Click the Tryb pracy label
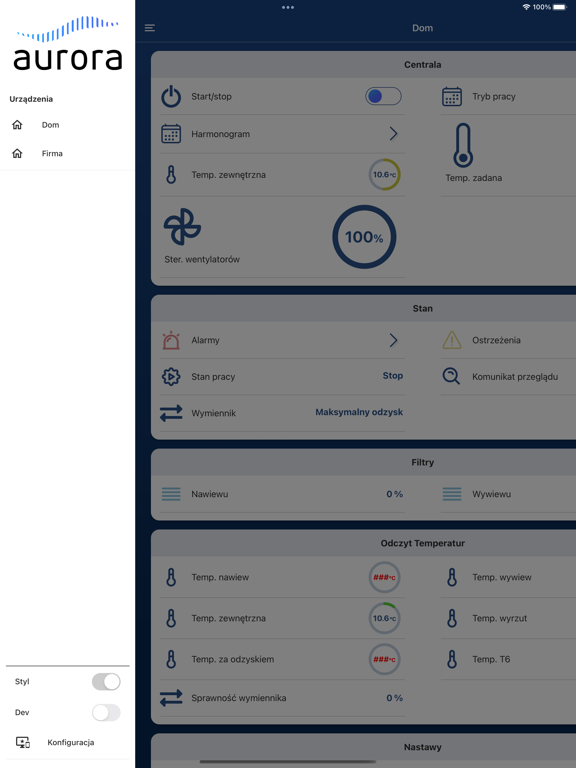The height and width of the screenshot is (768, 576). click(x=494, y=96)
